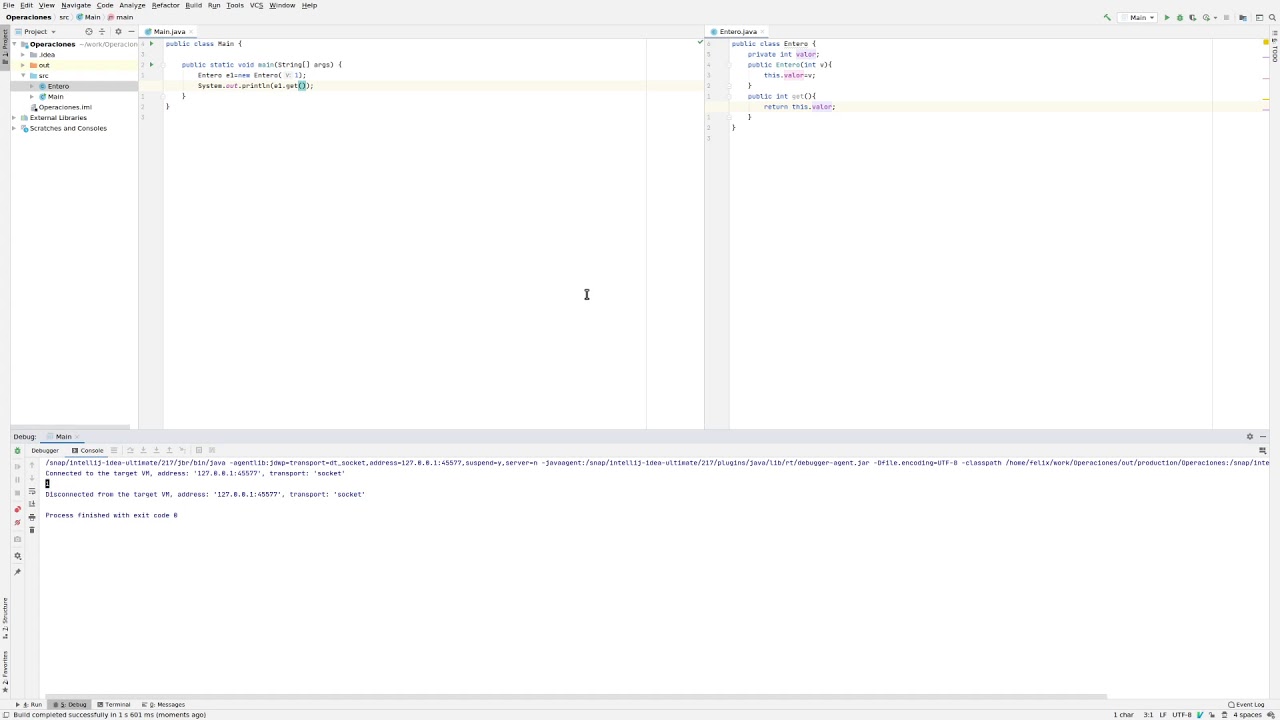1280x720 pixels.
Task: Switch to the Debugger tab
Action: (45, 450)
